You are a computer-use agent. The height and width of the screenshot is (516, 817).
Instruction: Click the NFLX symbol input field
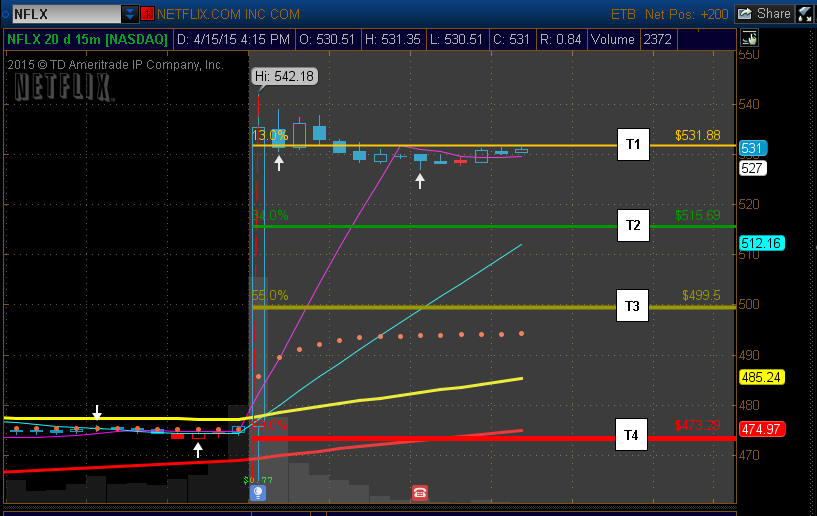point(64,14)
